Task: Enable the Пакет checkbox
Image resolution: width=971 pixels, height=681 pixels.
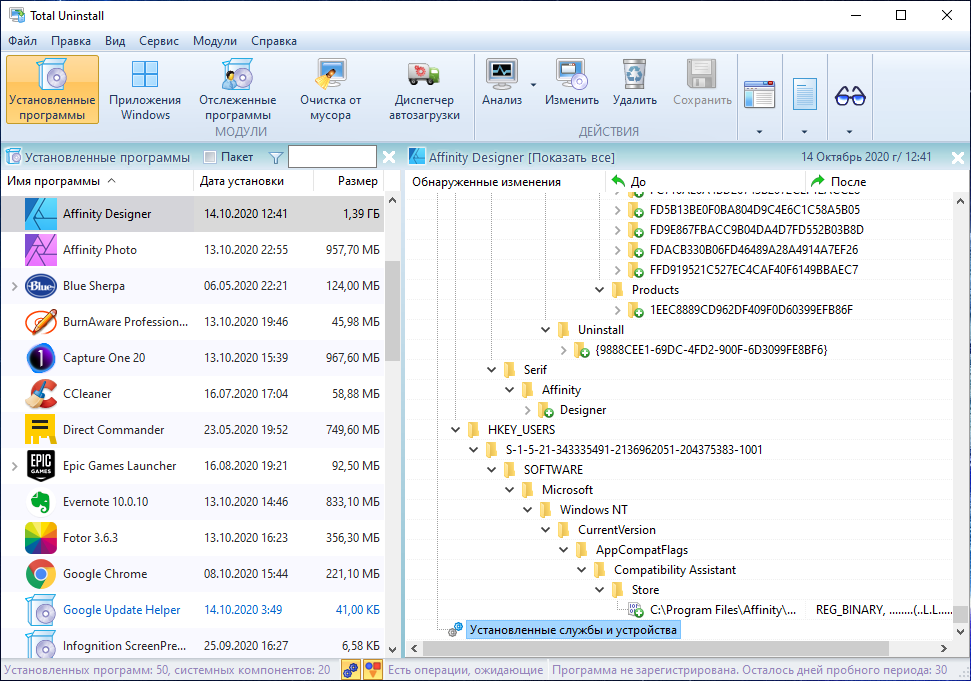Action: (x=210, y=157)
